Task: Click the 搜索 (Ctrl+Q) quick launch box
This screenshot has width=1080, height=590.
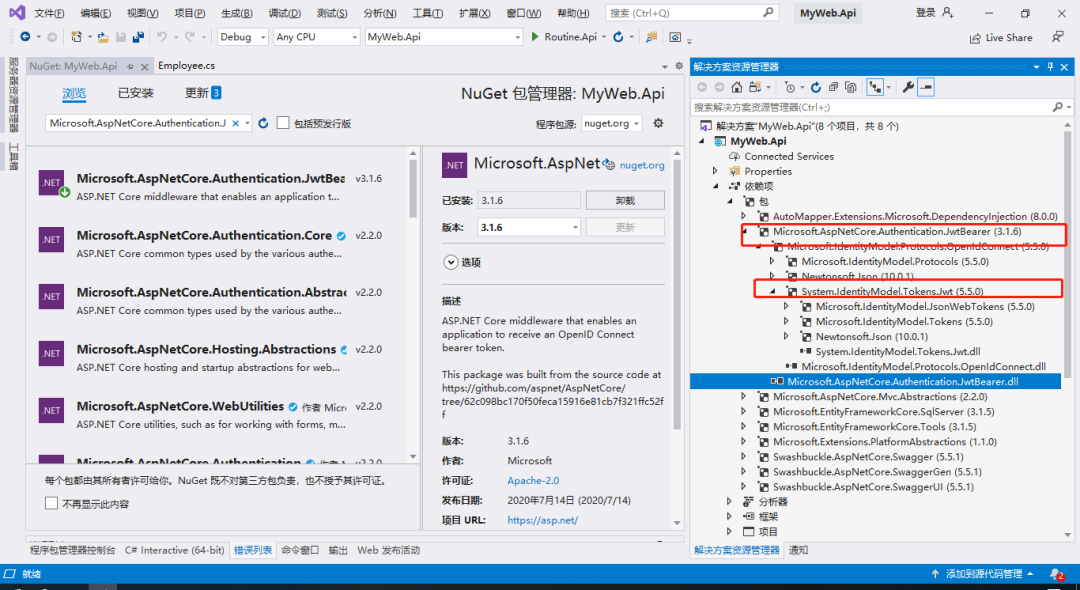Action: (x=692, y=12)
